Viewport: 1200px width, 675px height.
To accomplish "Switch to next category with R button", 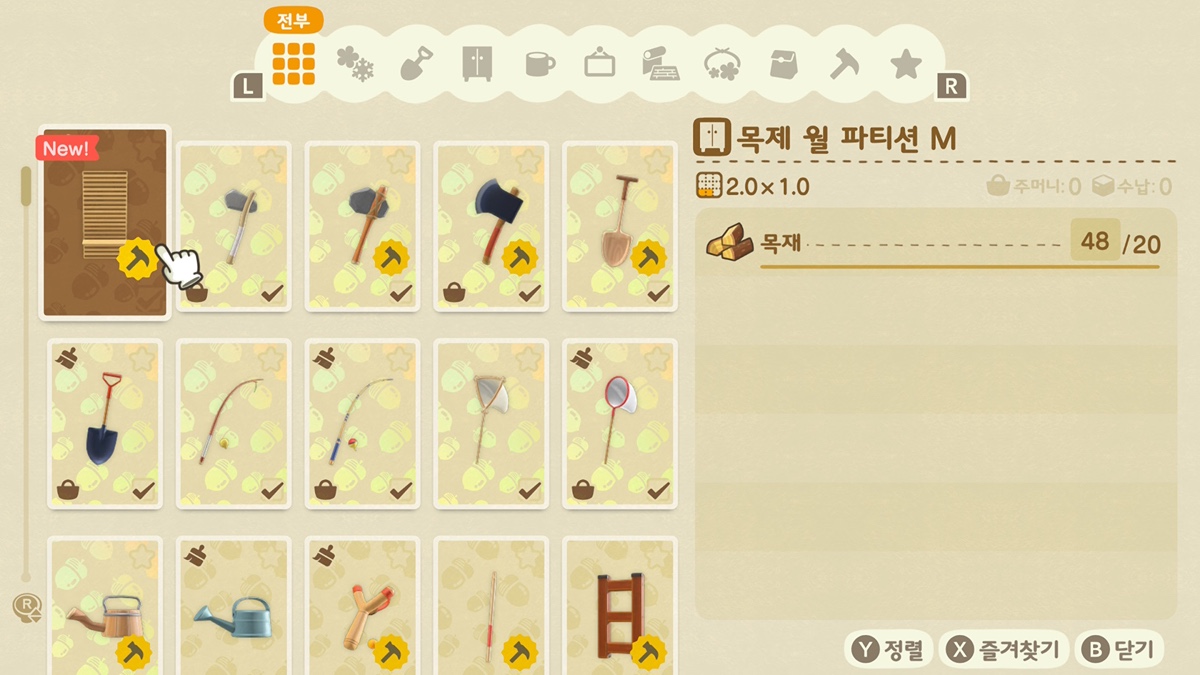I will coord(951,86).
